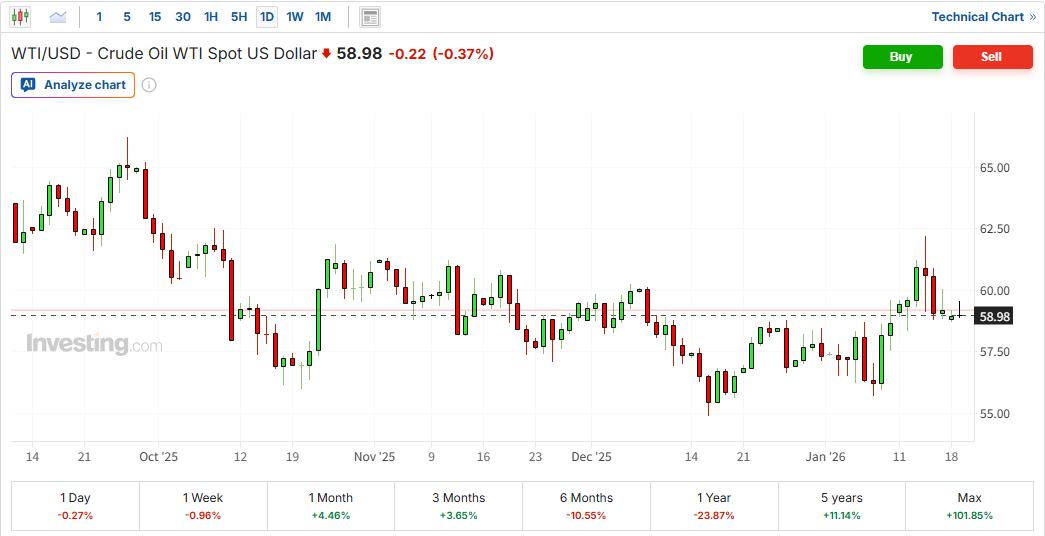1045x536 pixels.
Task: Click the news layout icon in toolbar
Action: click(x=370, y=17)
